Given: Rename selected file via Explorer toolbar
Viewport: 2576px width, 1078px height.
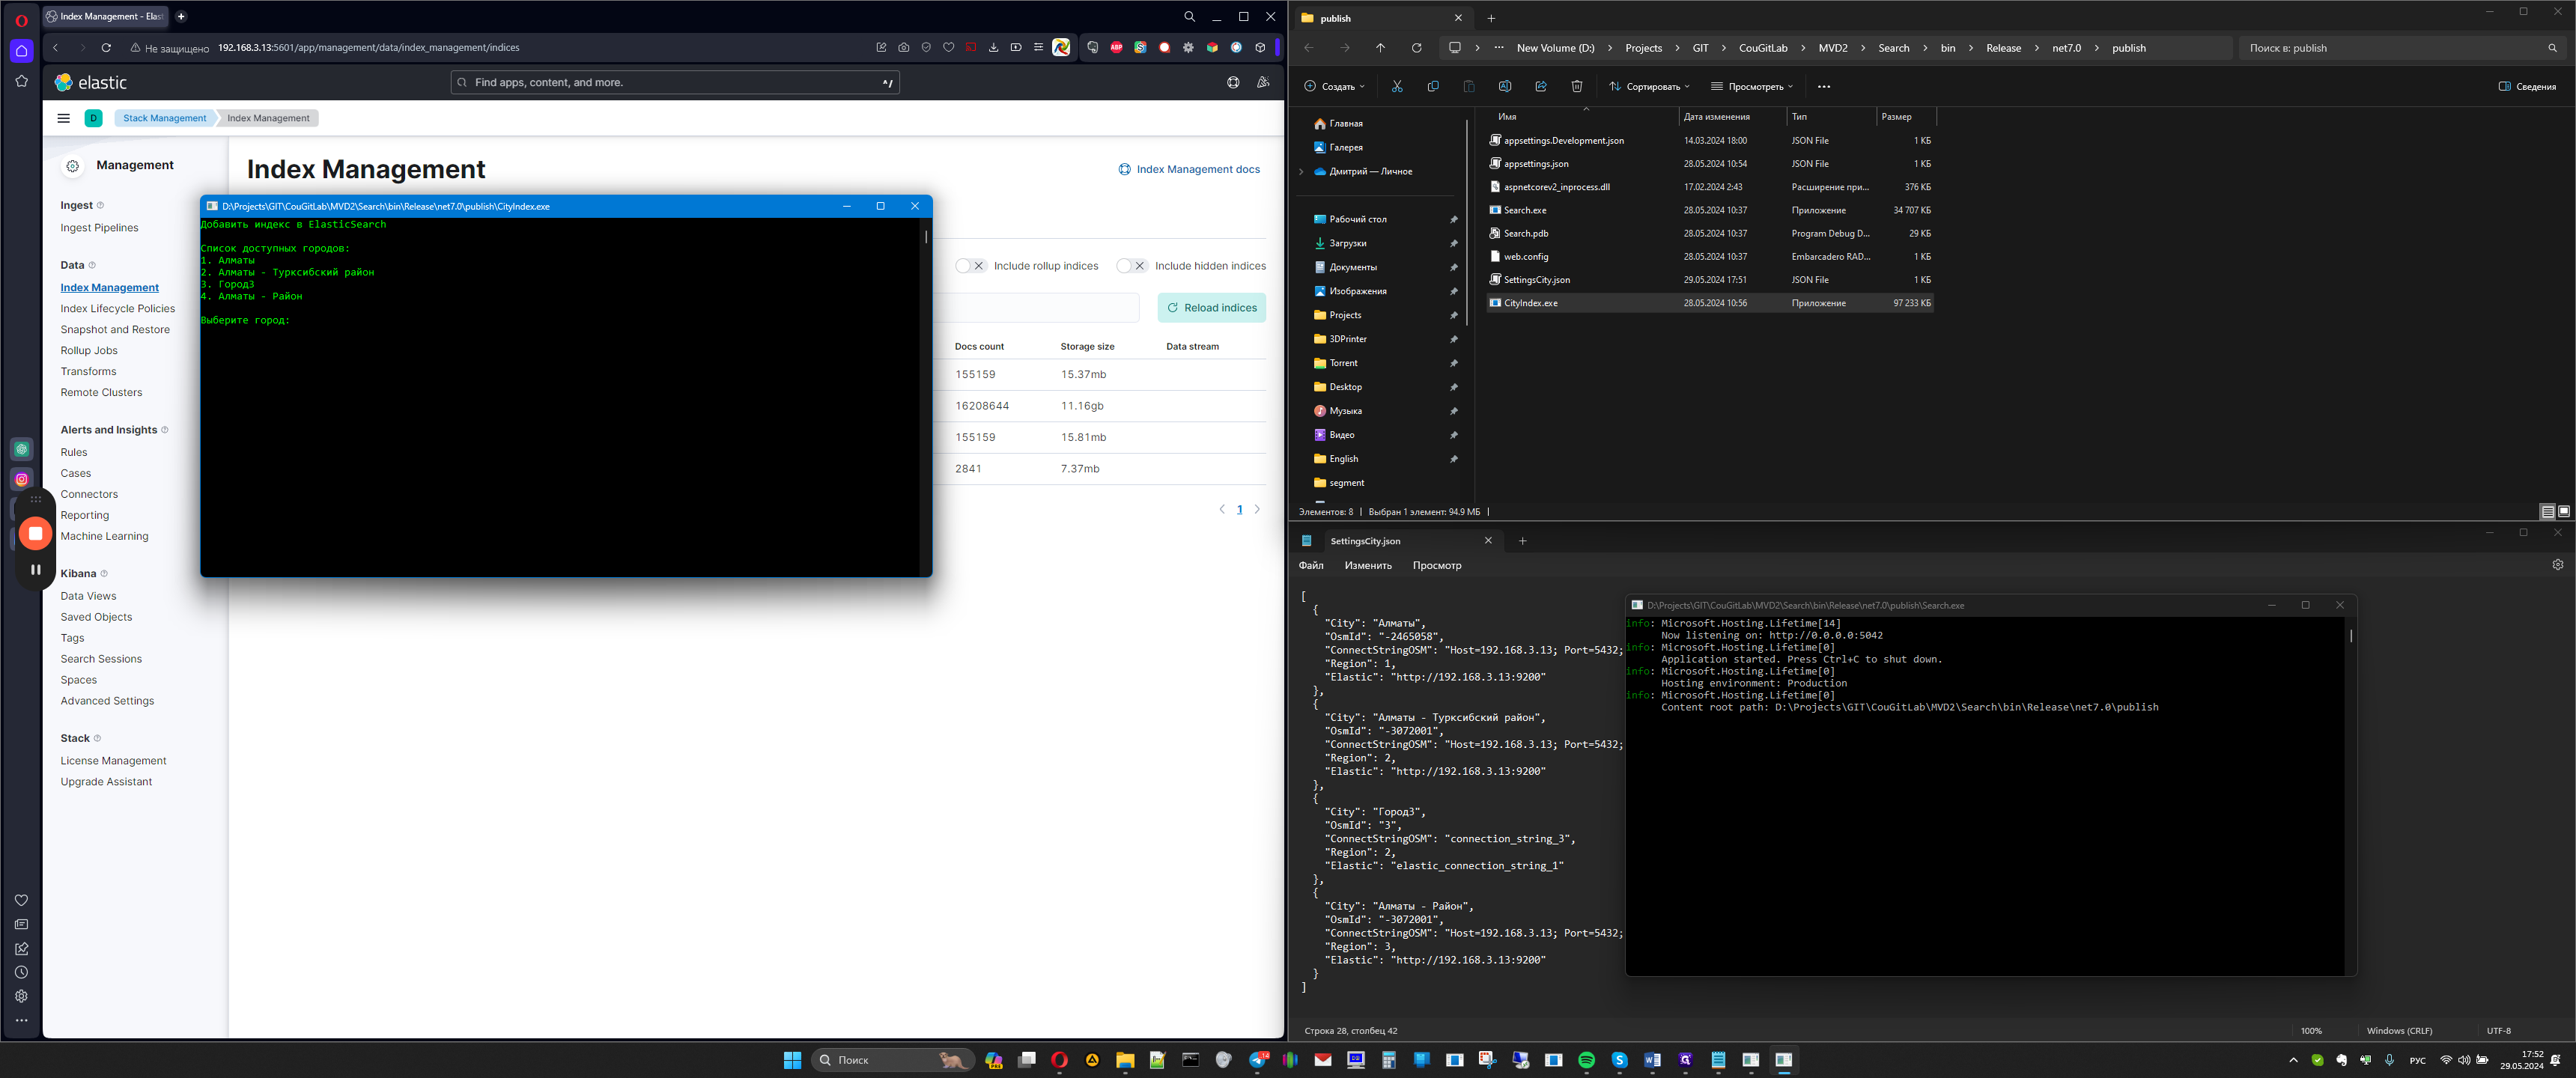Looking at the screenshot, I should [x=1505, y=86].
